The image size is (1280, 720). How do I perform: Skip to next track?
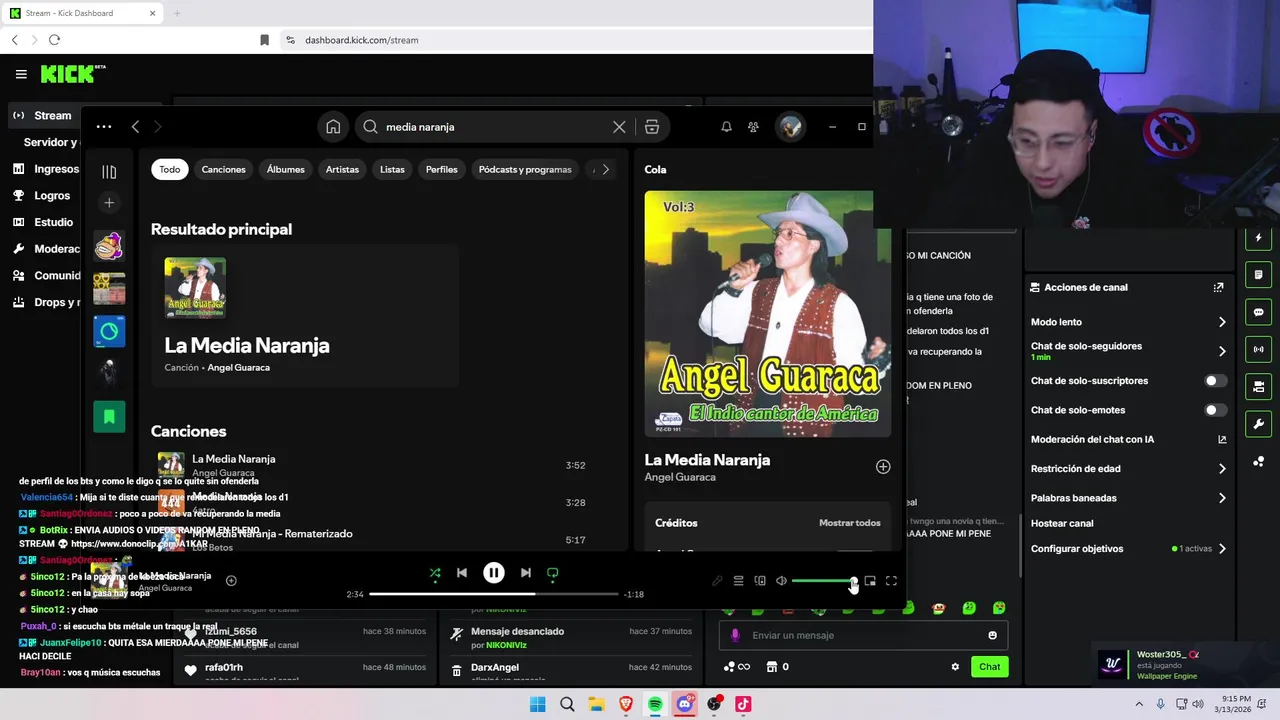pos(526,573)
